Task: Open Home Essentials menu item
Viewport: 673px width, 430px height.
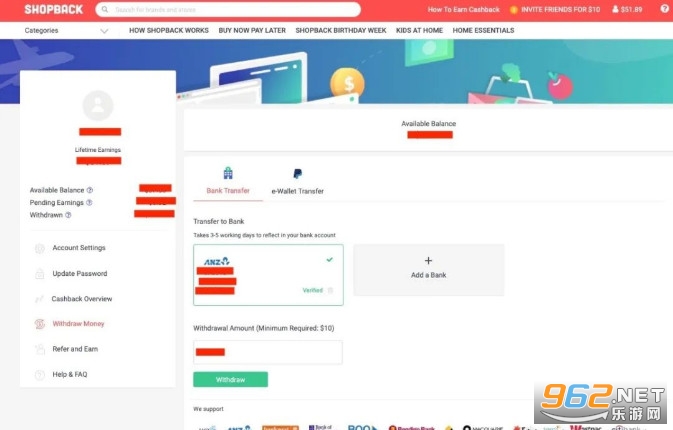Action: point(483,30)
